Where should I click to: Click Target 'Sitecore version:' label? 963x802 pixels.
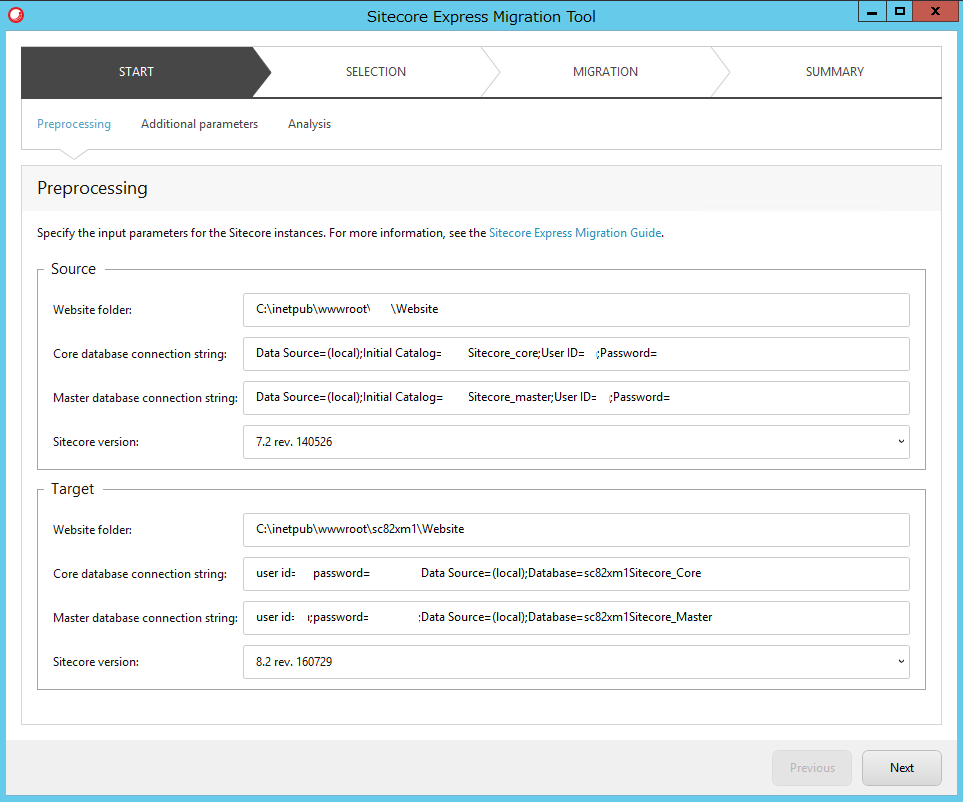96,662
